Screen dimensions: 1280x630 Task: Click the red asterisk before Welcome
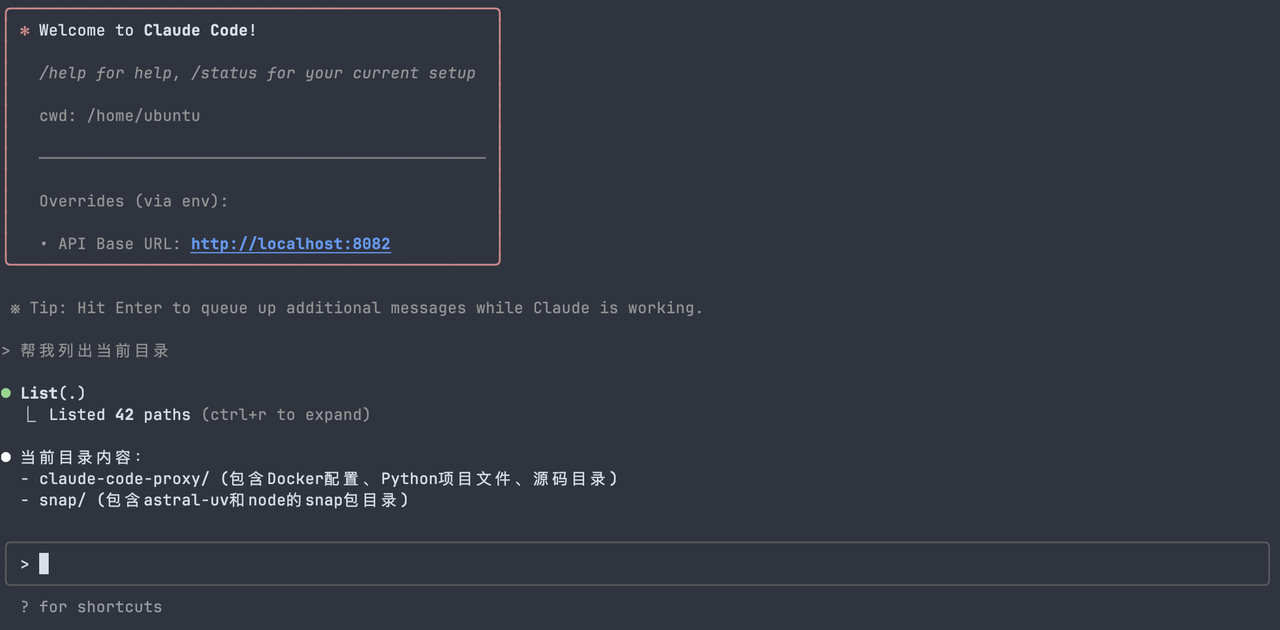(25, 31)
